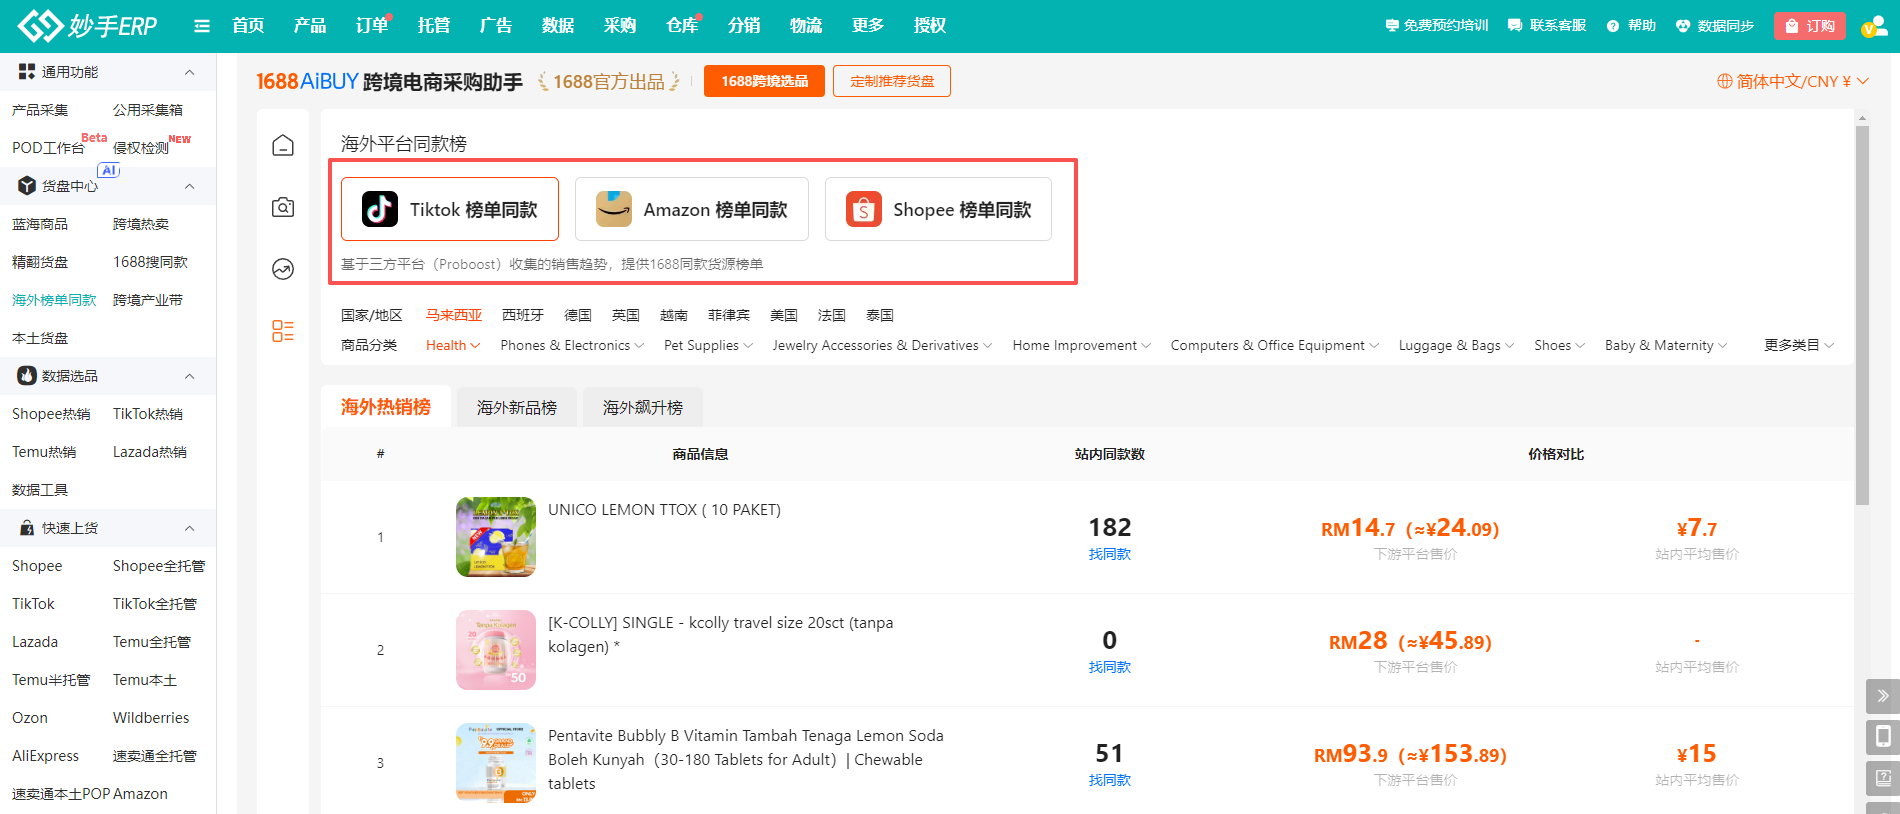
Task: Click the double-arrow expand icon at right edge
Action: click(1883, 696)
